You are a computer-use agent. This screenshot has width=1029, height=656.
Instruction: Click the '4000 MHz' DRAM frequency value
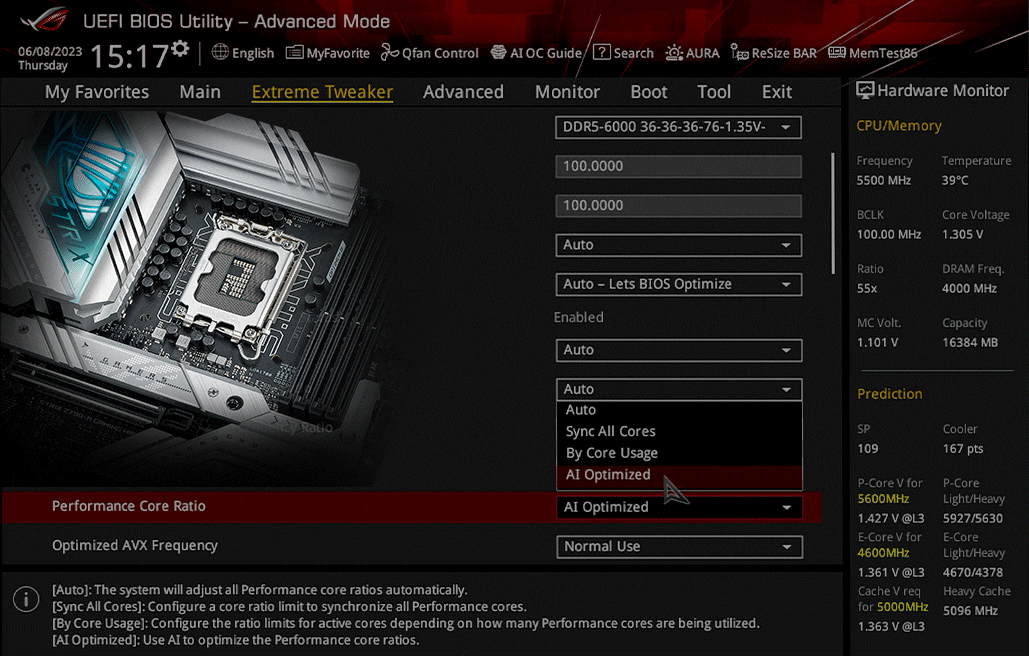[969, 289]
